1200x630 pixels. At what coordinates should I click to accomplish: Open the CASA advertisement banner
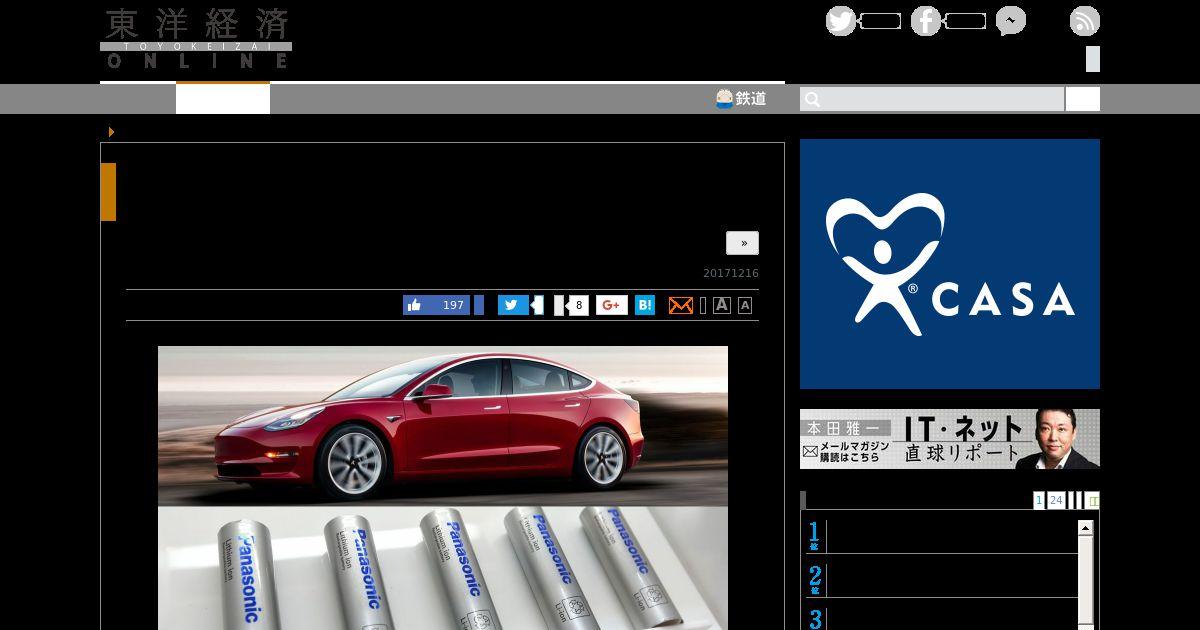pos(950,264)
